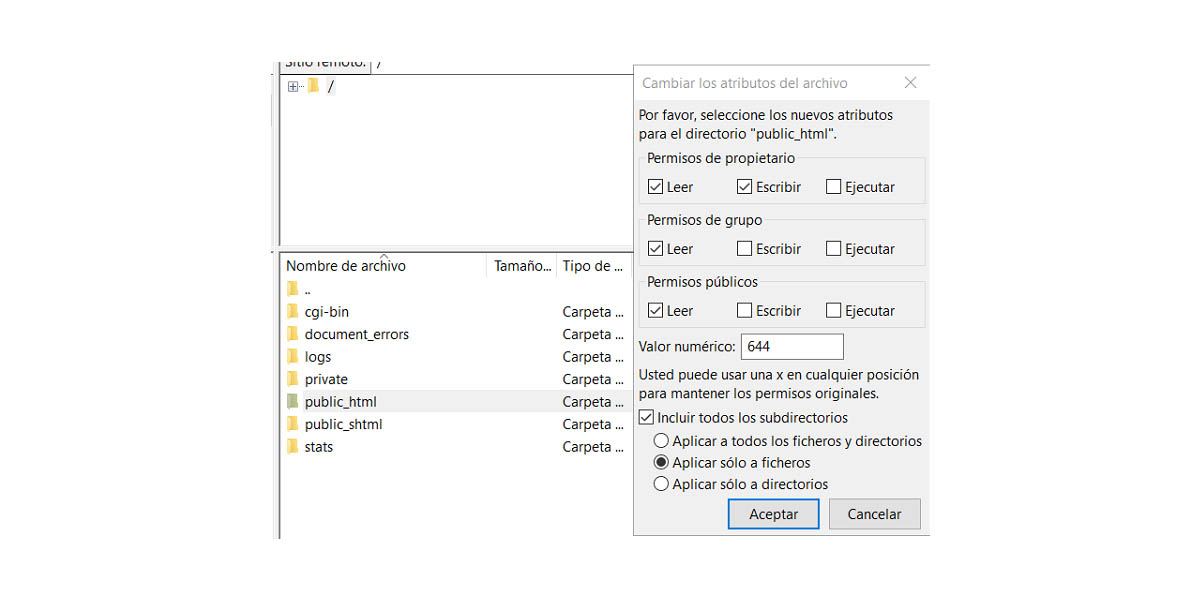Select 'Aplicar sólo a directorios' option
This screenshot has width=1200, height=600.
[x=660, y=484]
